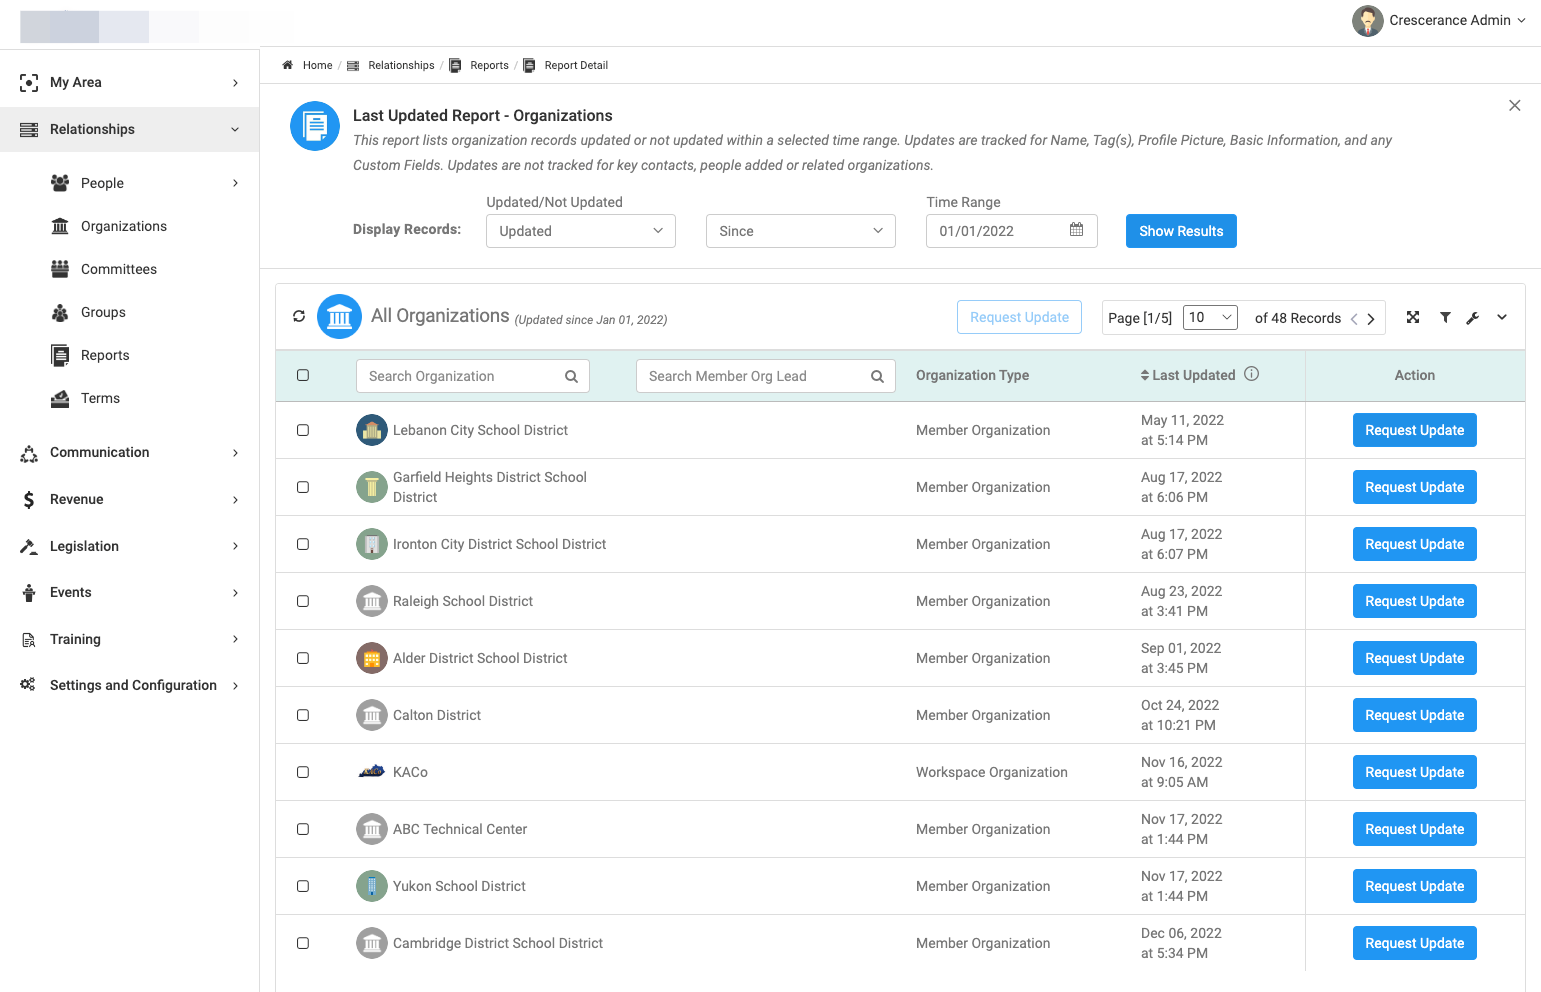Click Request Update for Calton District

1414,715
